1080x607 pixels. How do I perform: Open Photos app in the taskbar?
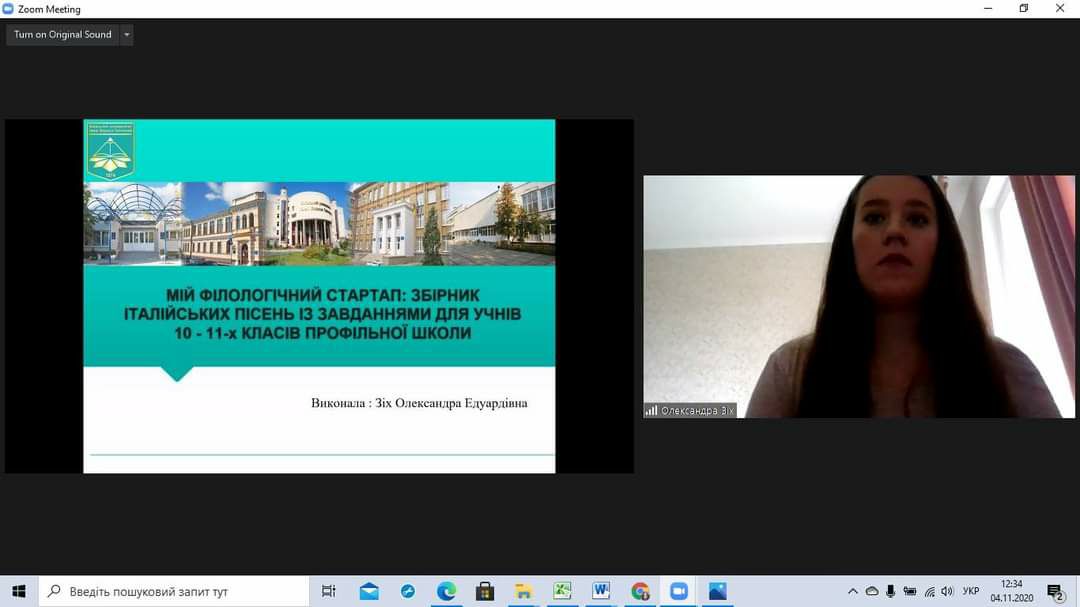[x=717, y=591]
